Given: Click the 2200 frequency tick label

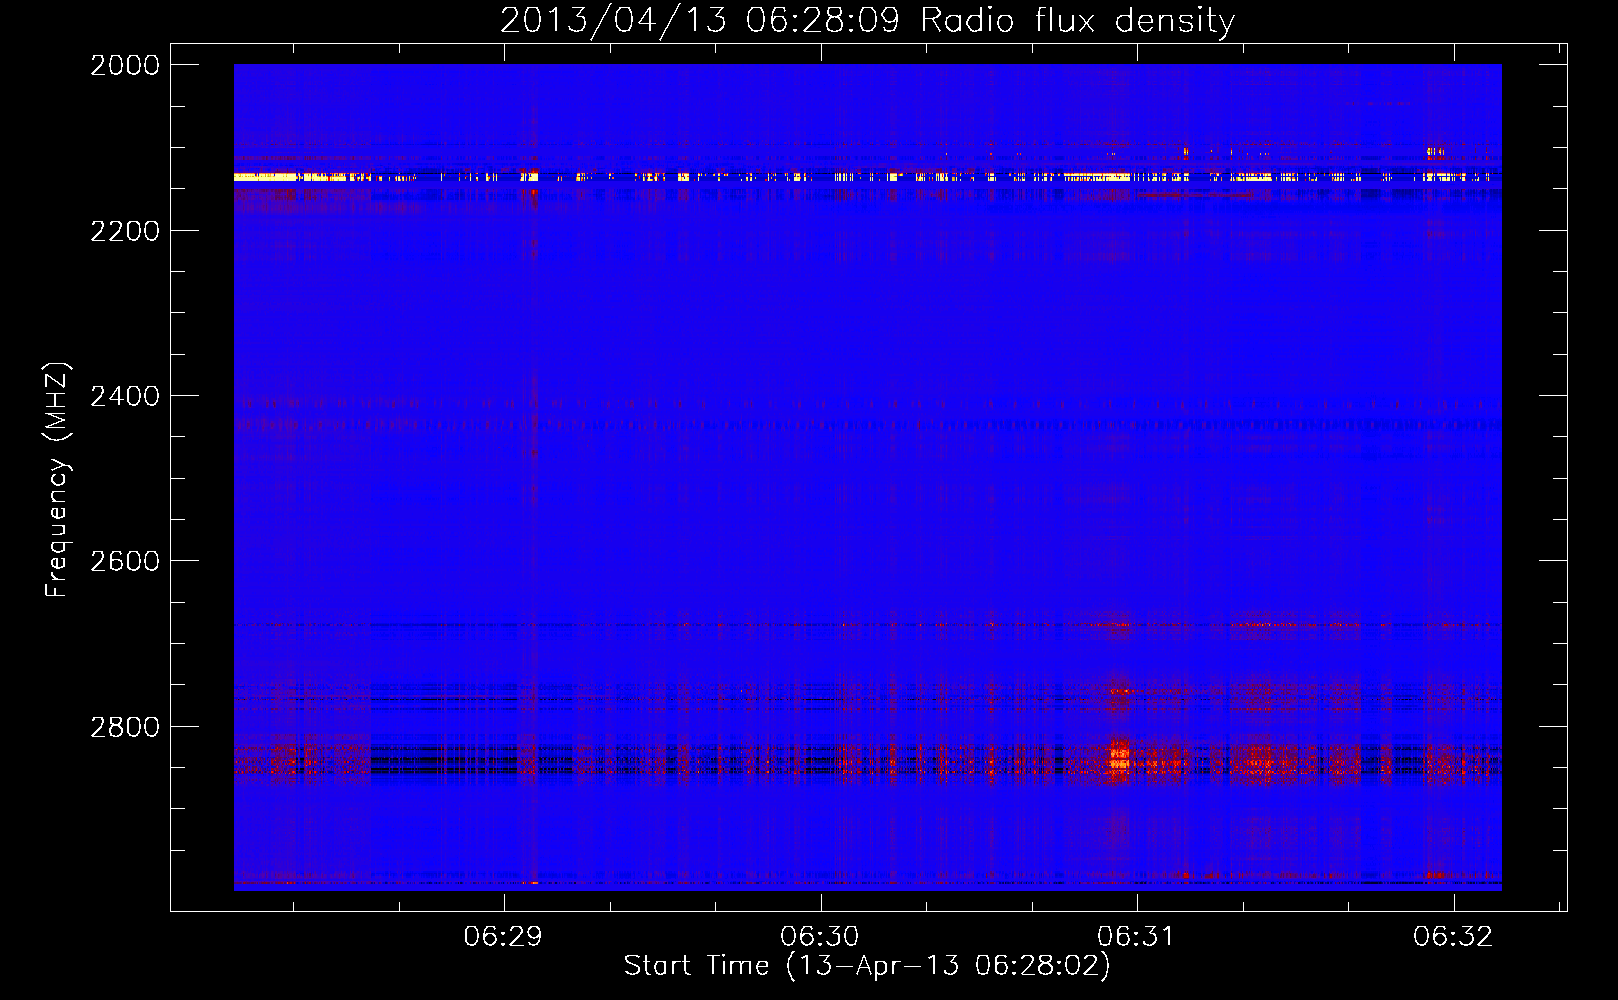Looking at the screenshot, I should 125,231.
